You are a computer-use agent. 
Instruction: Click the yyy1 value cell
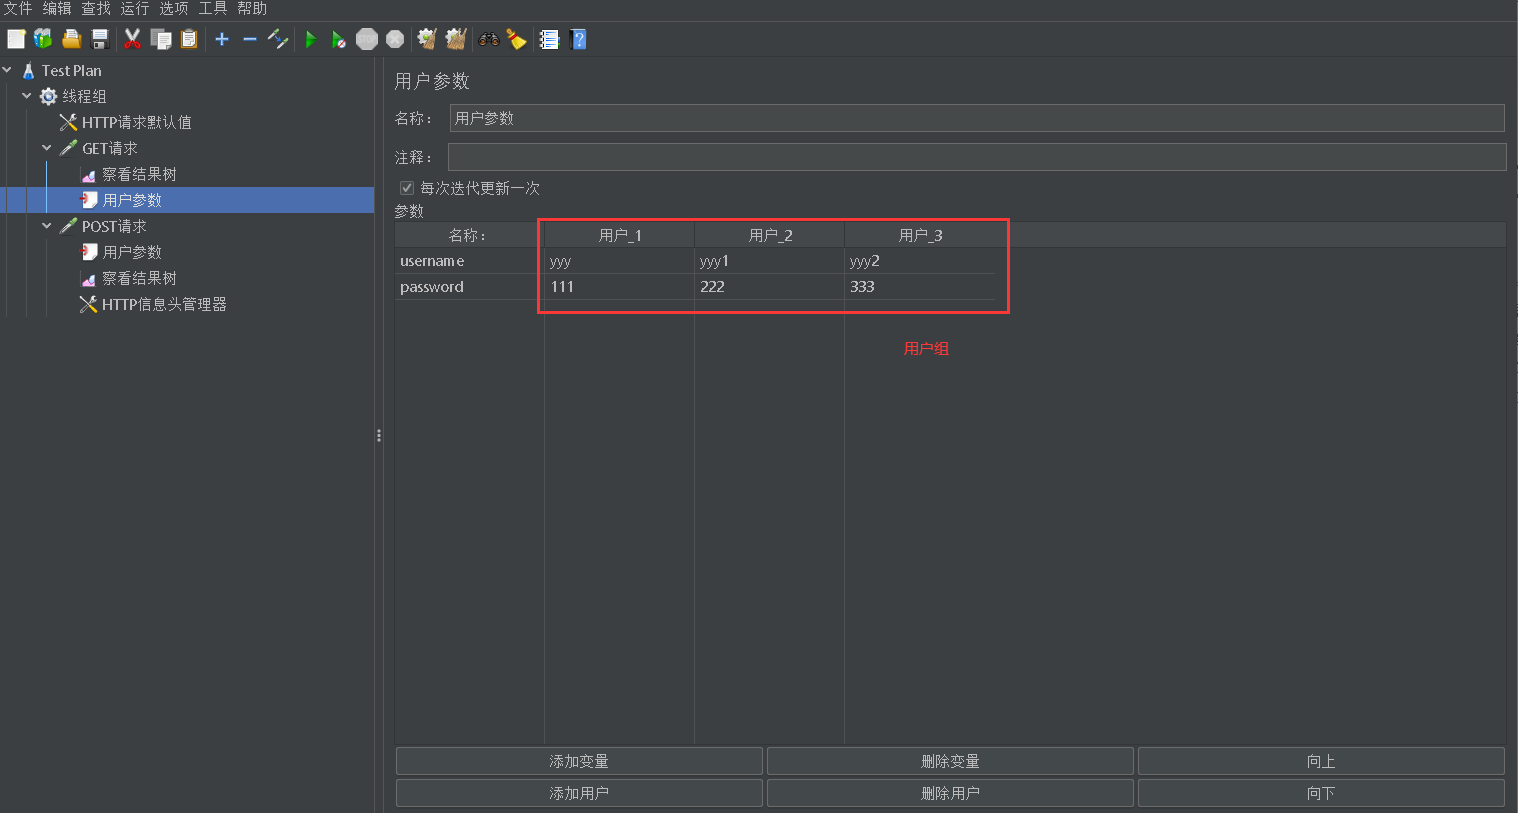coord(769,261)
